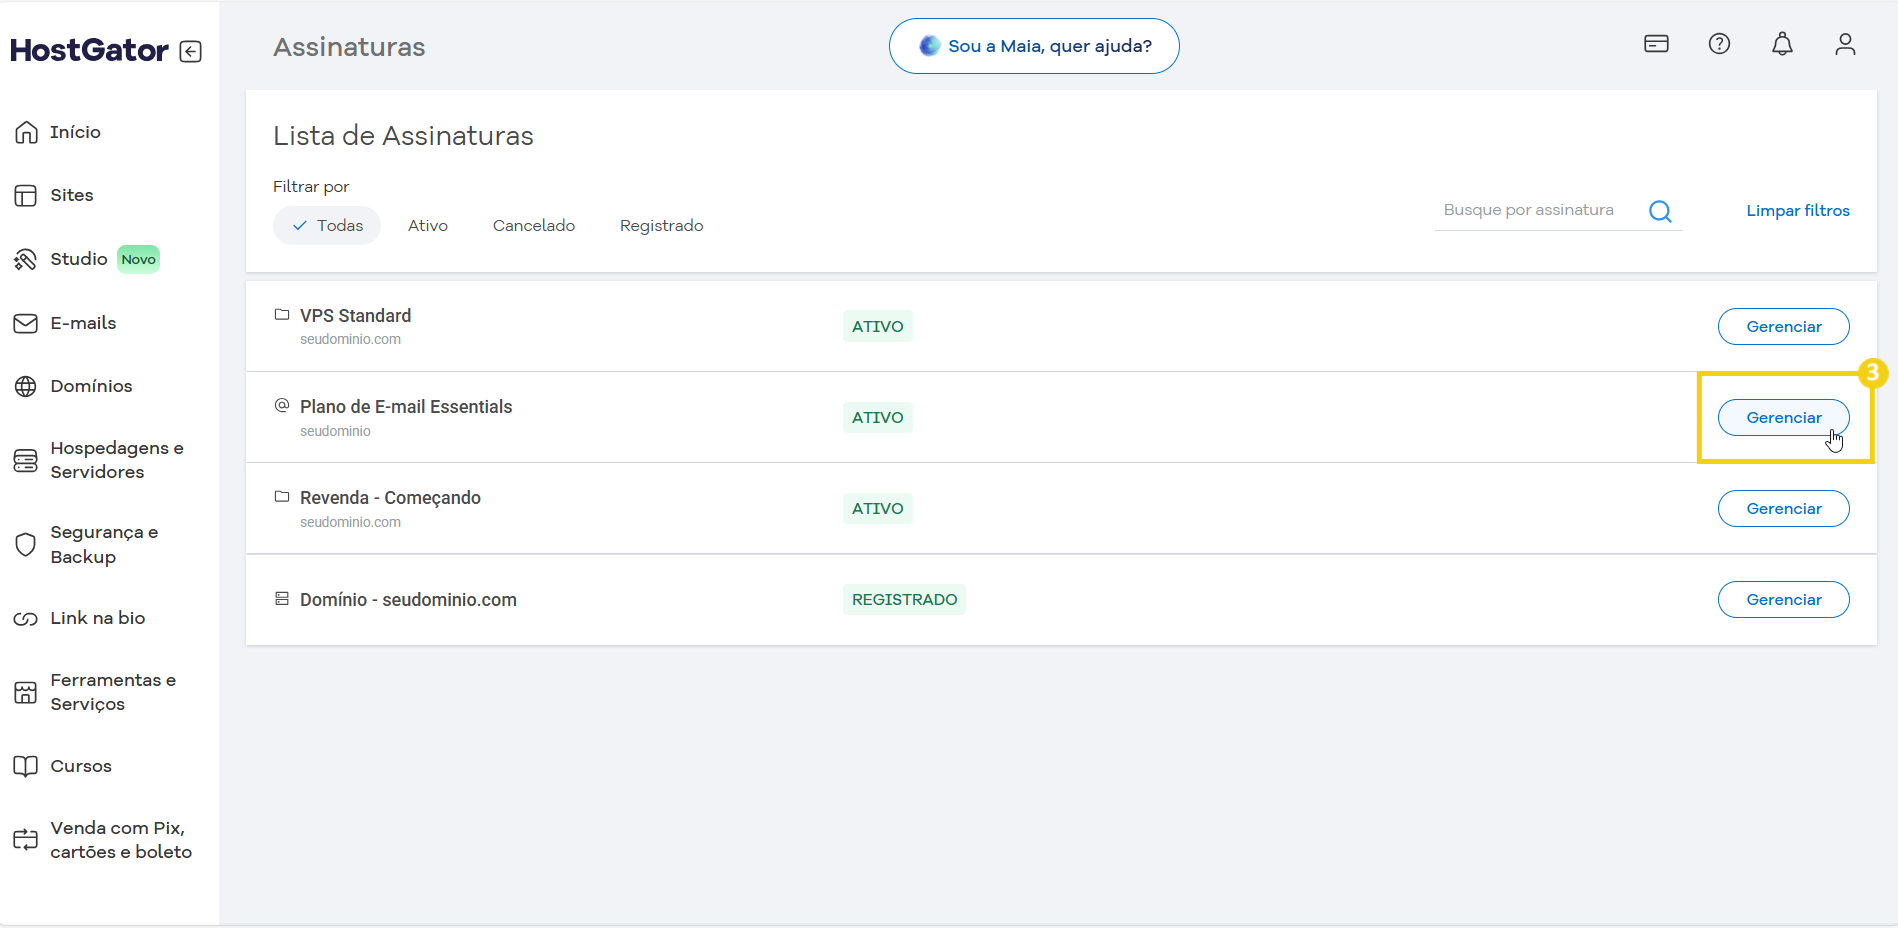This screenshot has width=1898, height=928.
Task: Click Domínio - seudominio.com name
Action: pyautogui.click(x=408, y=599)
